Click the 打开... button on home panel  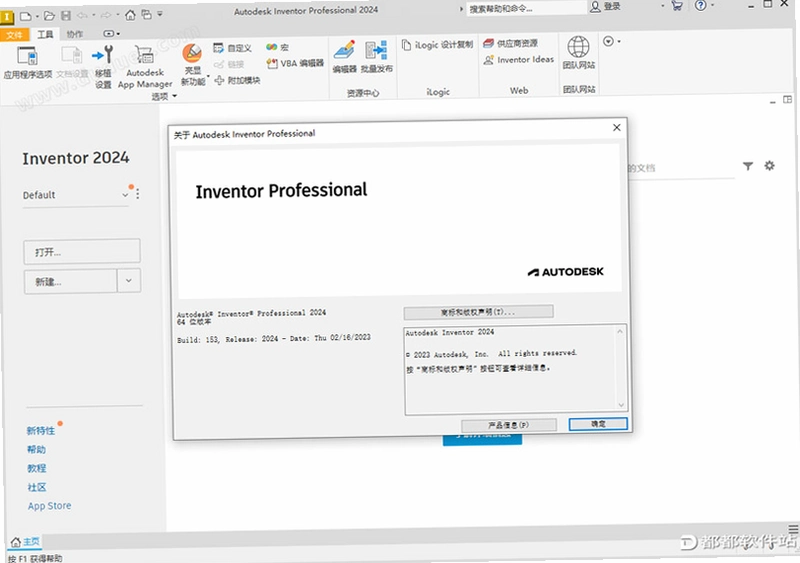[82, 251]
